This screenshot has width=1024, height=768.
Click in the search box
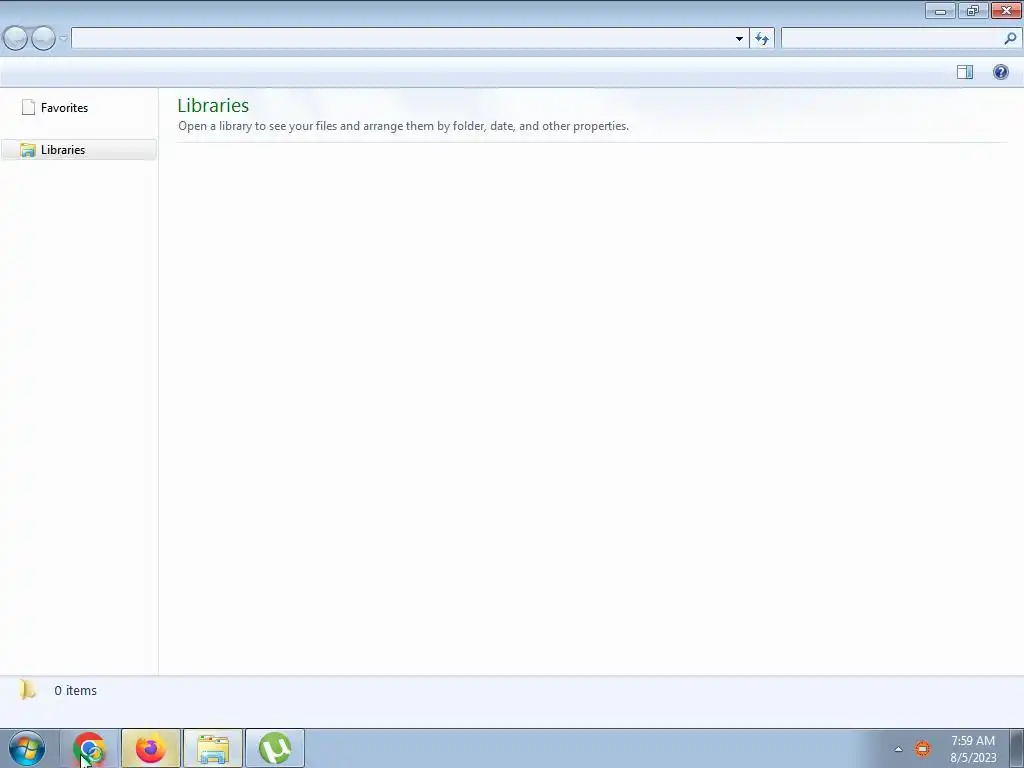pyautogui.click(x=891, y=39)
